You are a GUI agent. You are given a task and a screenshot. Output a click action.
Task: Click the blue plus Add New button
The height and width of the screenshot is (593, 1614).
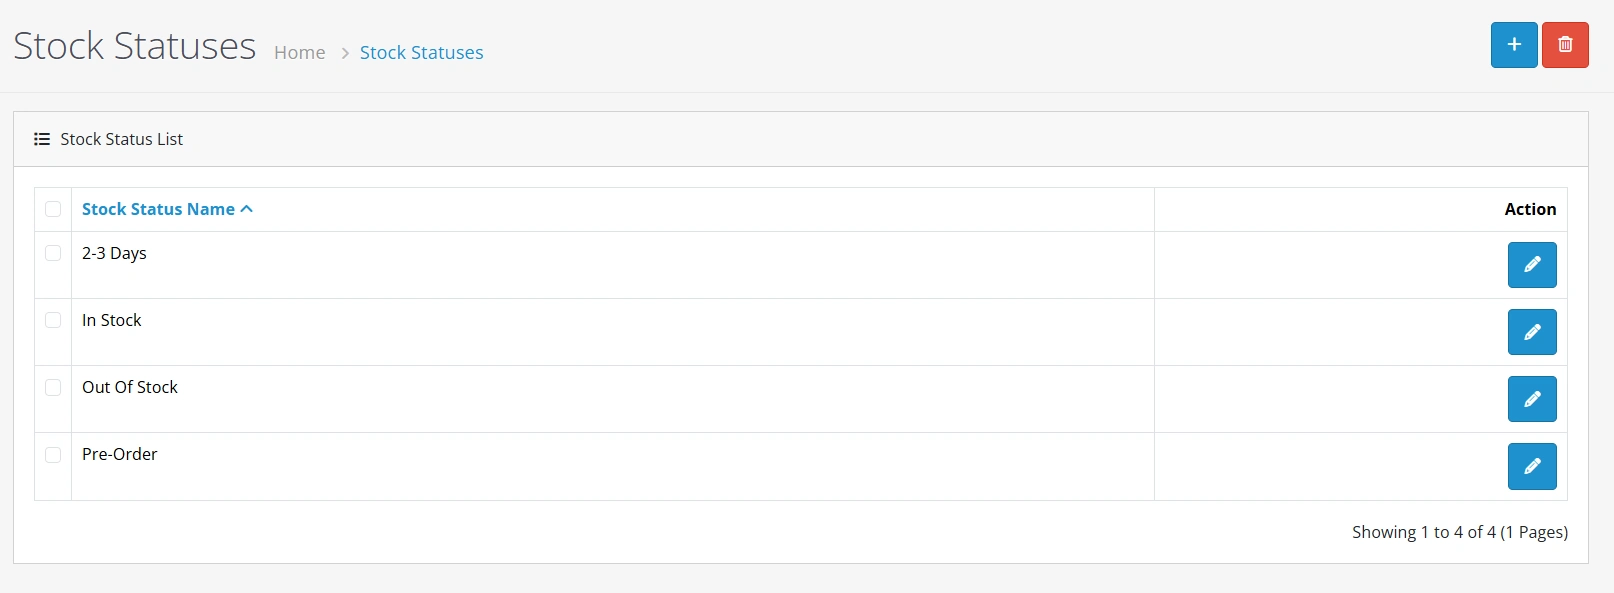(x=1514, y=45)
